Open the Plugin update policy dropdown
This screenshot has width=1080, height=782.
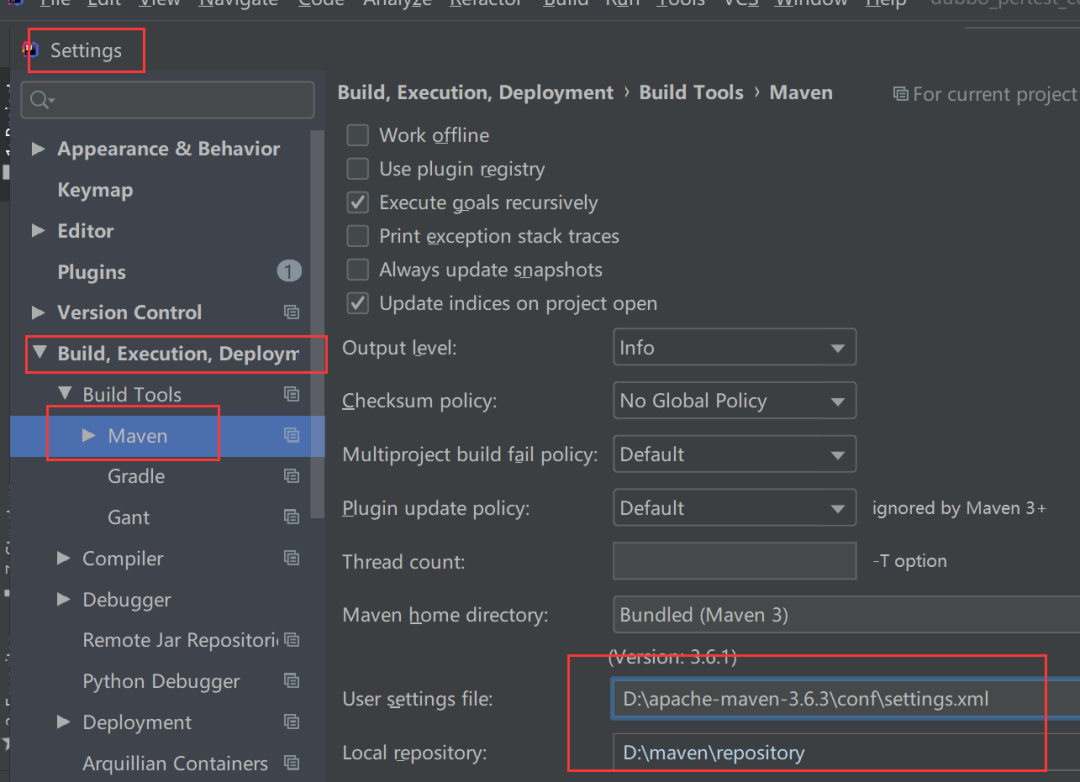[x=734, y=508]
